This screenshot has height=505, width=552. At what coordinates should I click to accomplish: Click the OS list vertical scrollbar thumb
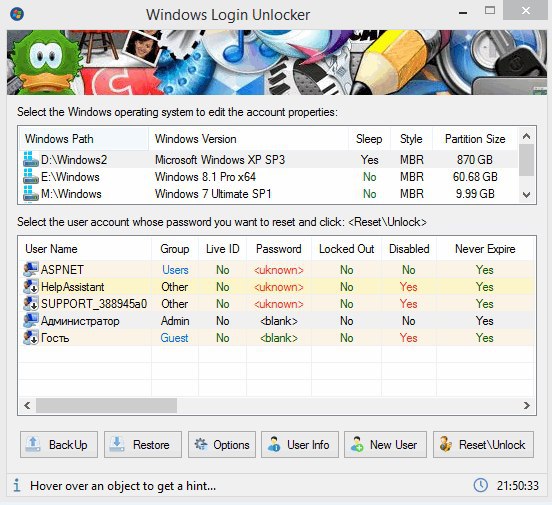coord(527,160)
